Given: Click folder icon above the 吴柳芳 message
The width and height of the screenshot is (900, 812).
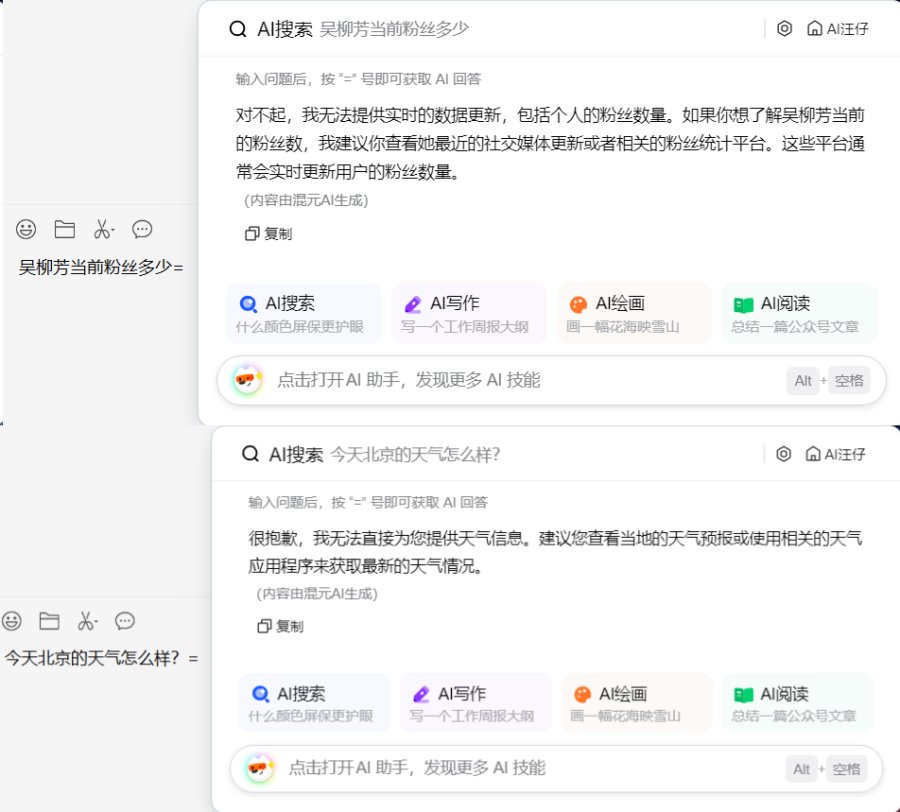Looking at the screenshot, I should 65,229.
